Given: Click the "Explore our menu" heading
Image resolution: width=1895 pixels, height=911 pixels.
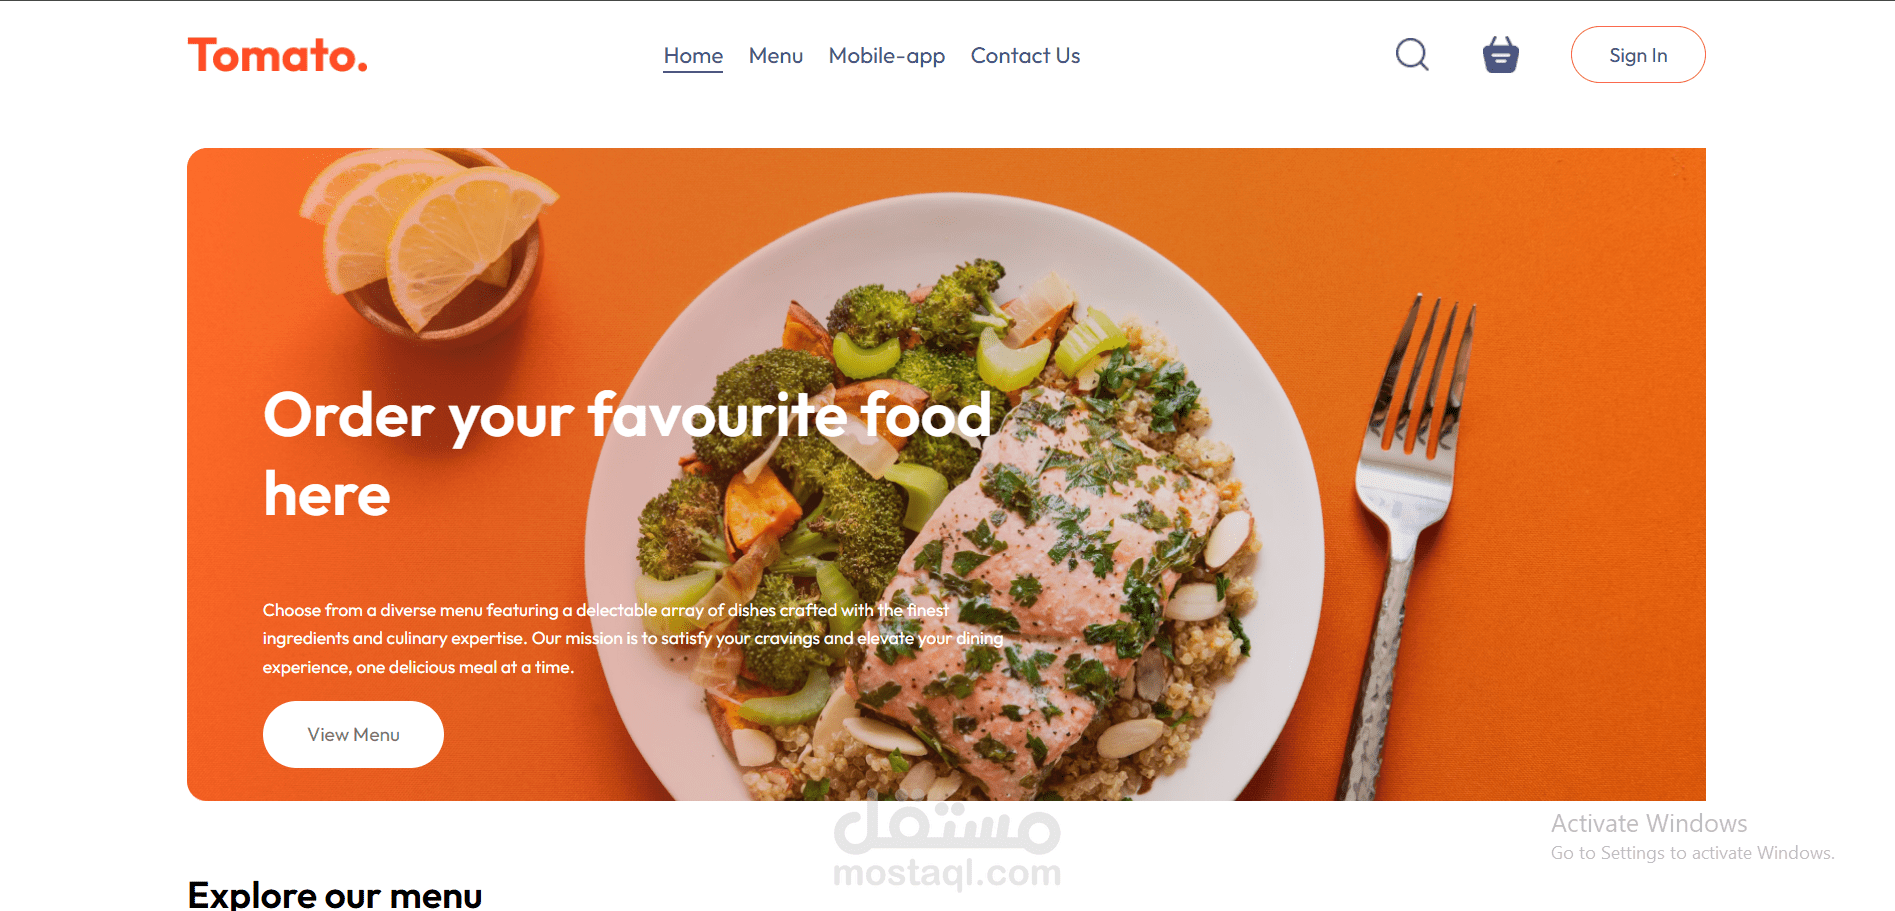Looking at the screenshot, I should pos(335,894).
